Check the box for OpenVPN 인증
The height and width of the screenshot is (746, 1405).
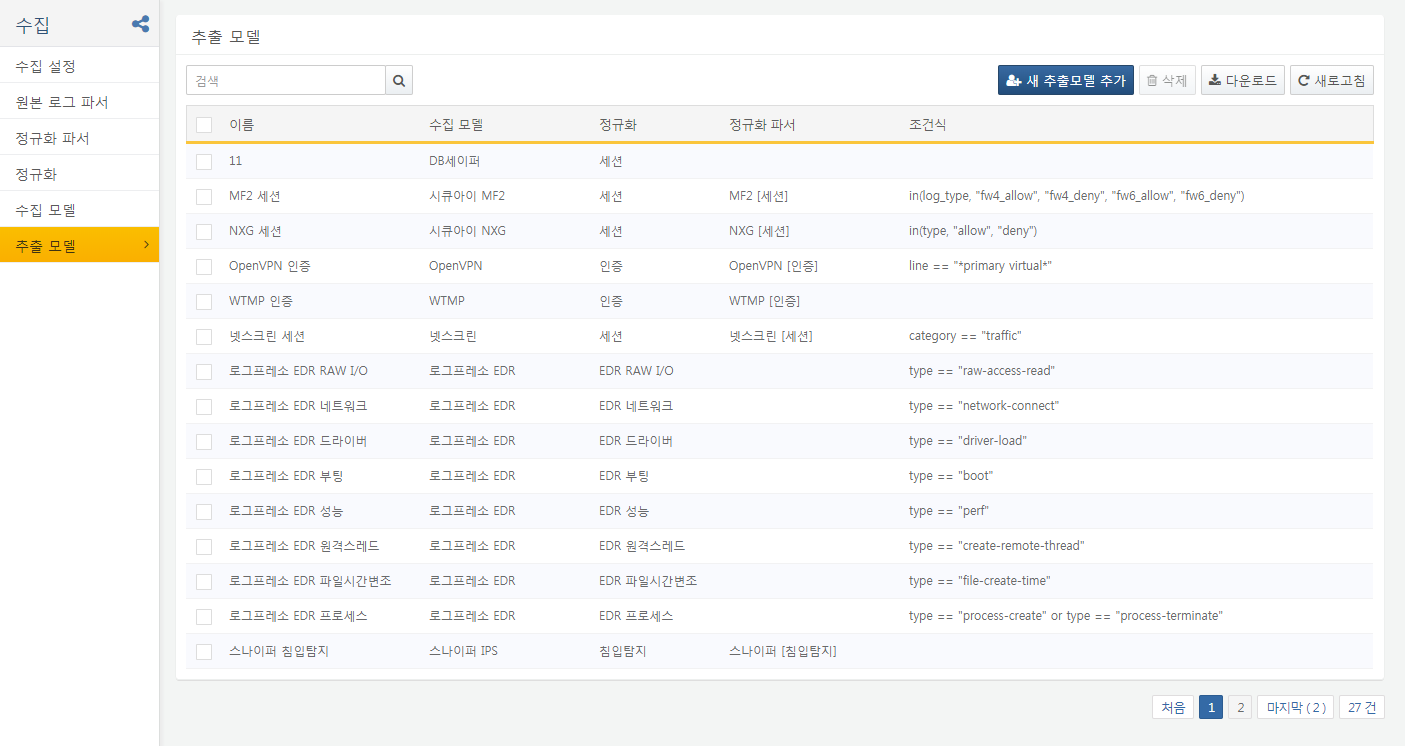click(x=204, y=266)
